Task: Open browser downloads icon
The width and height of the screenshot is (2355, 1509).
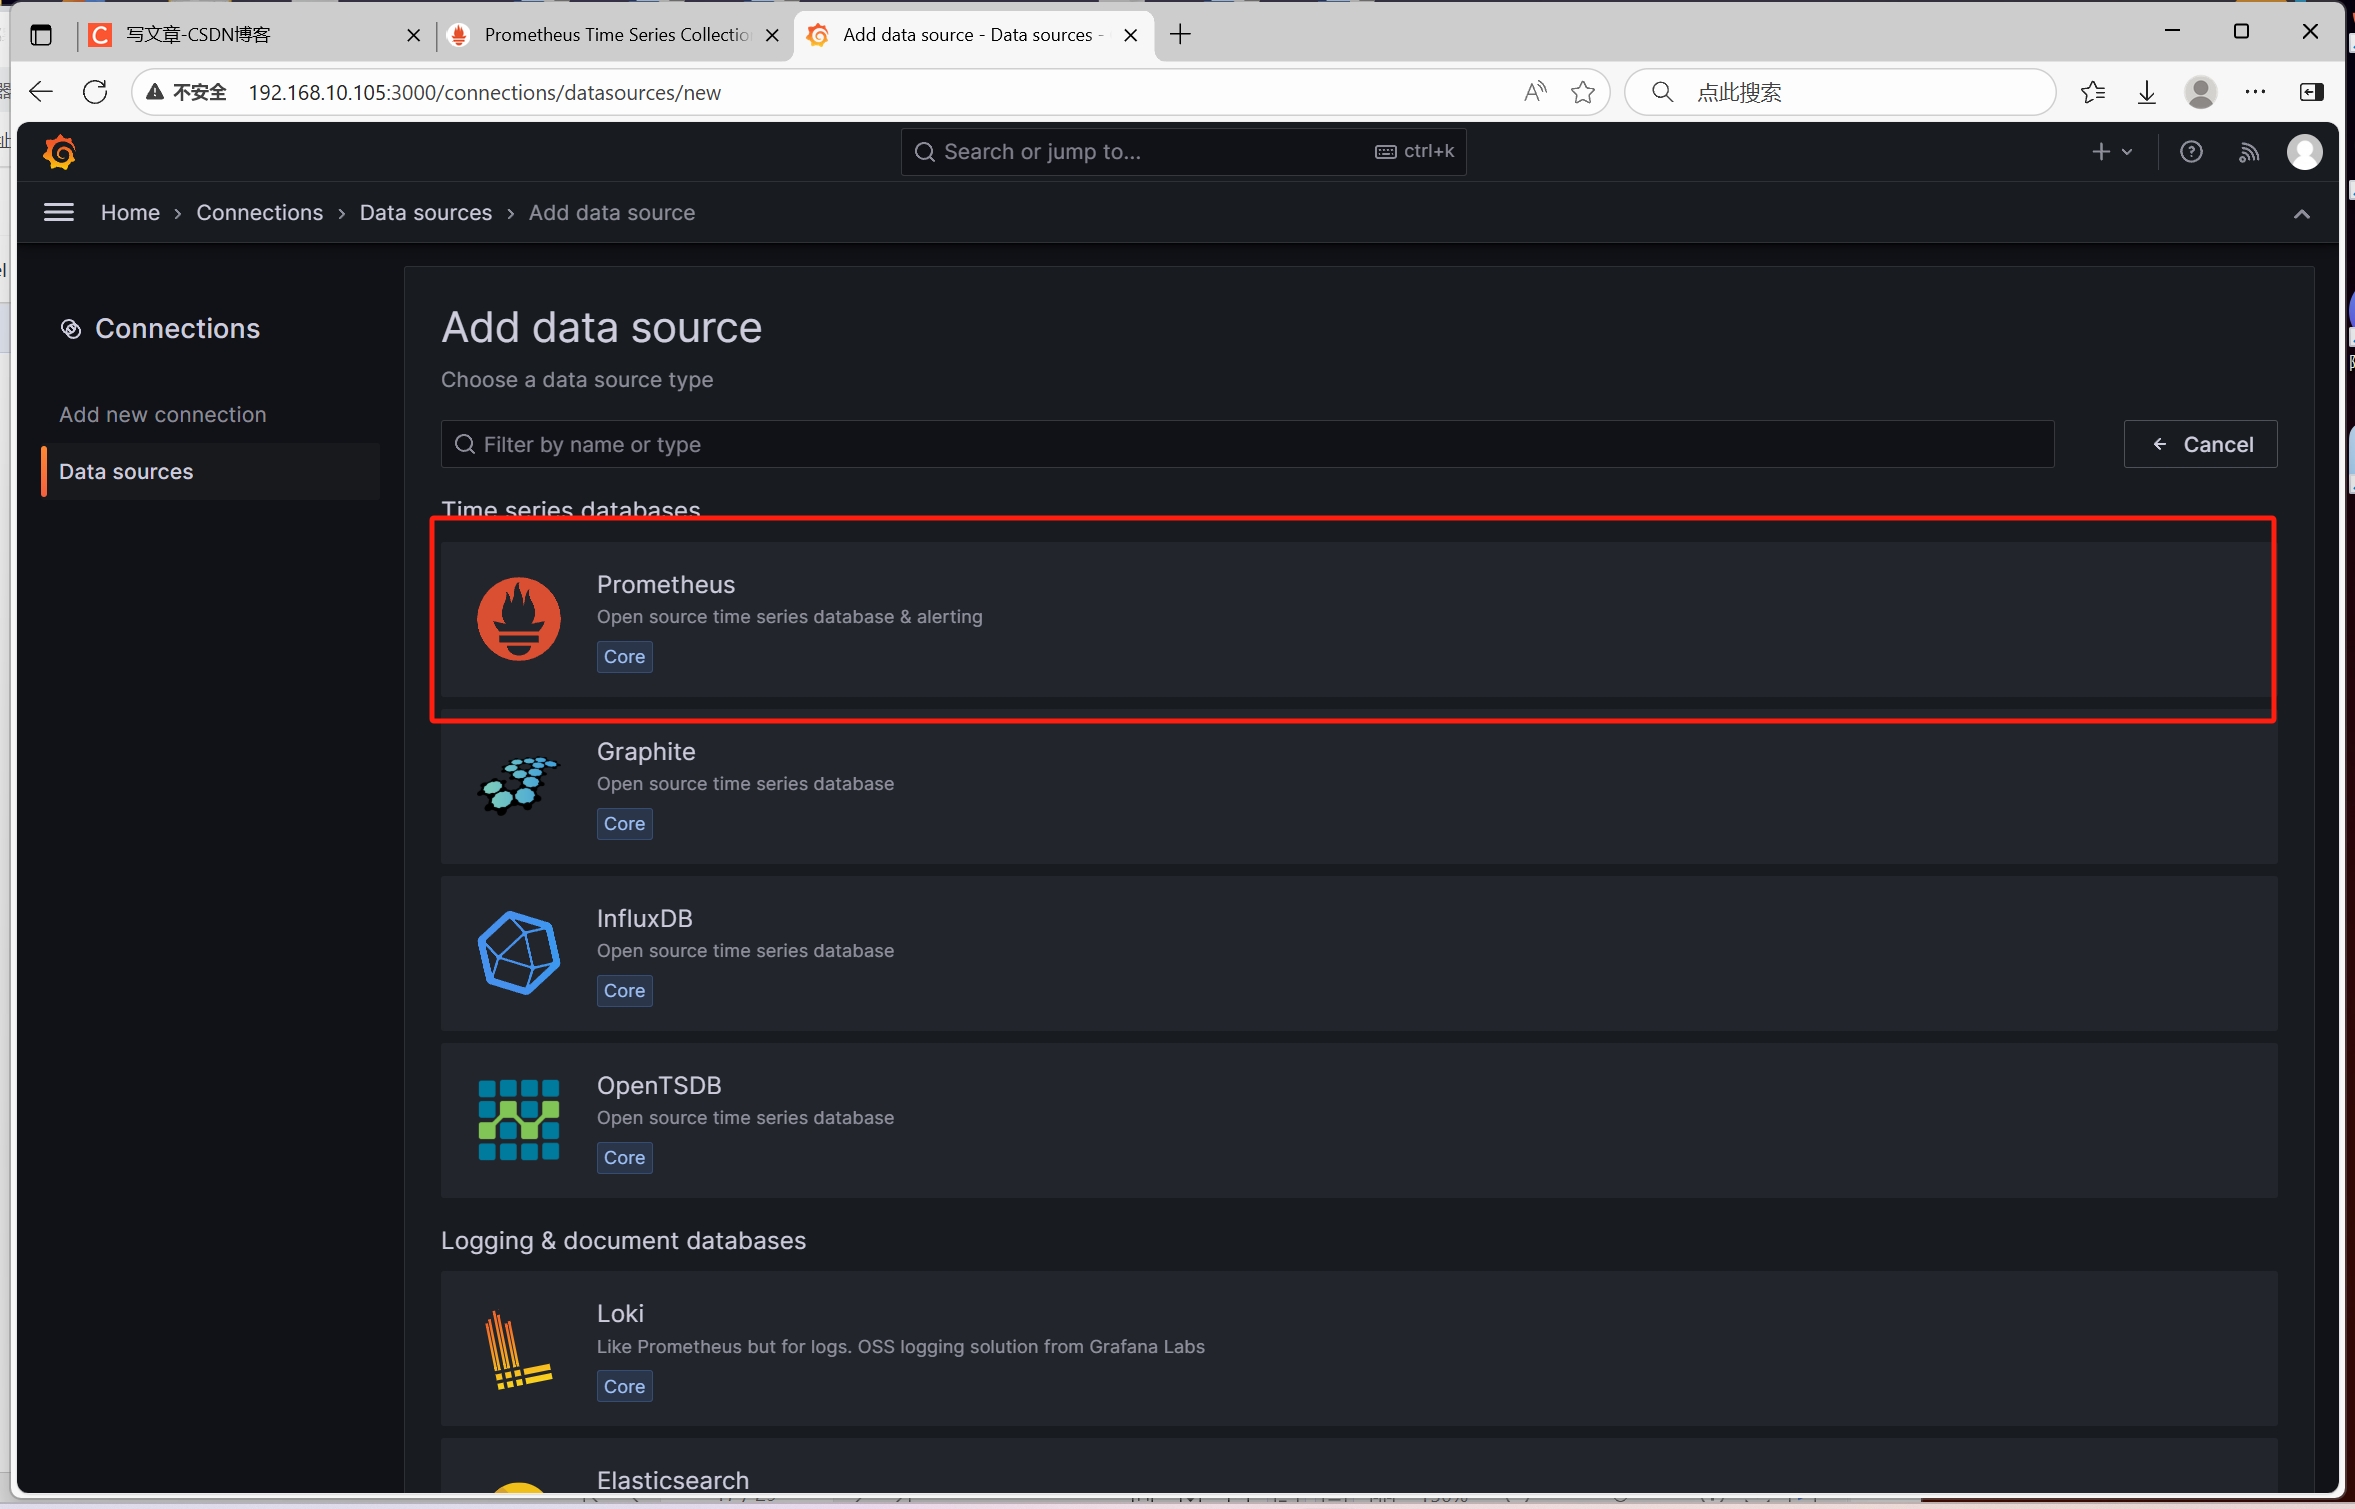Action: (x=2146, y=92)
